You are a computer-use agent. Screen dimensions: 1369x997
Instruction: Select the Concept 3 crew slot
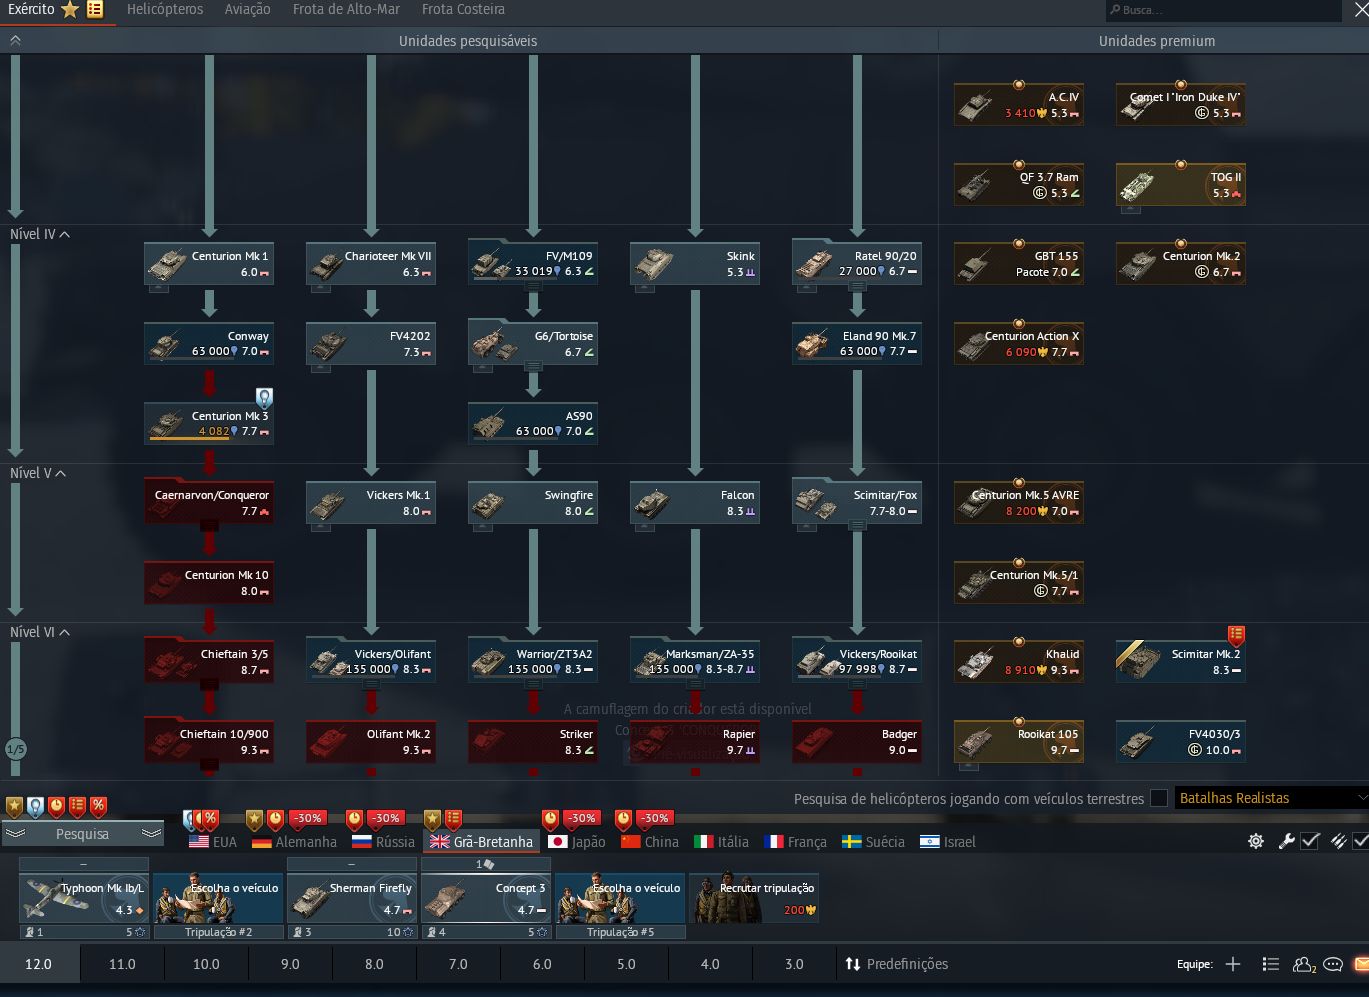(x=486, y=898)
